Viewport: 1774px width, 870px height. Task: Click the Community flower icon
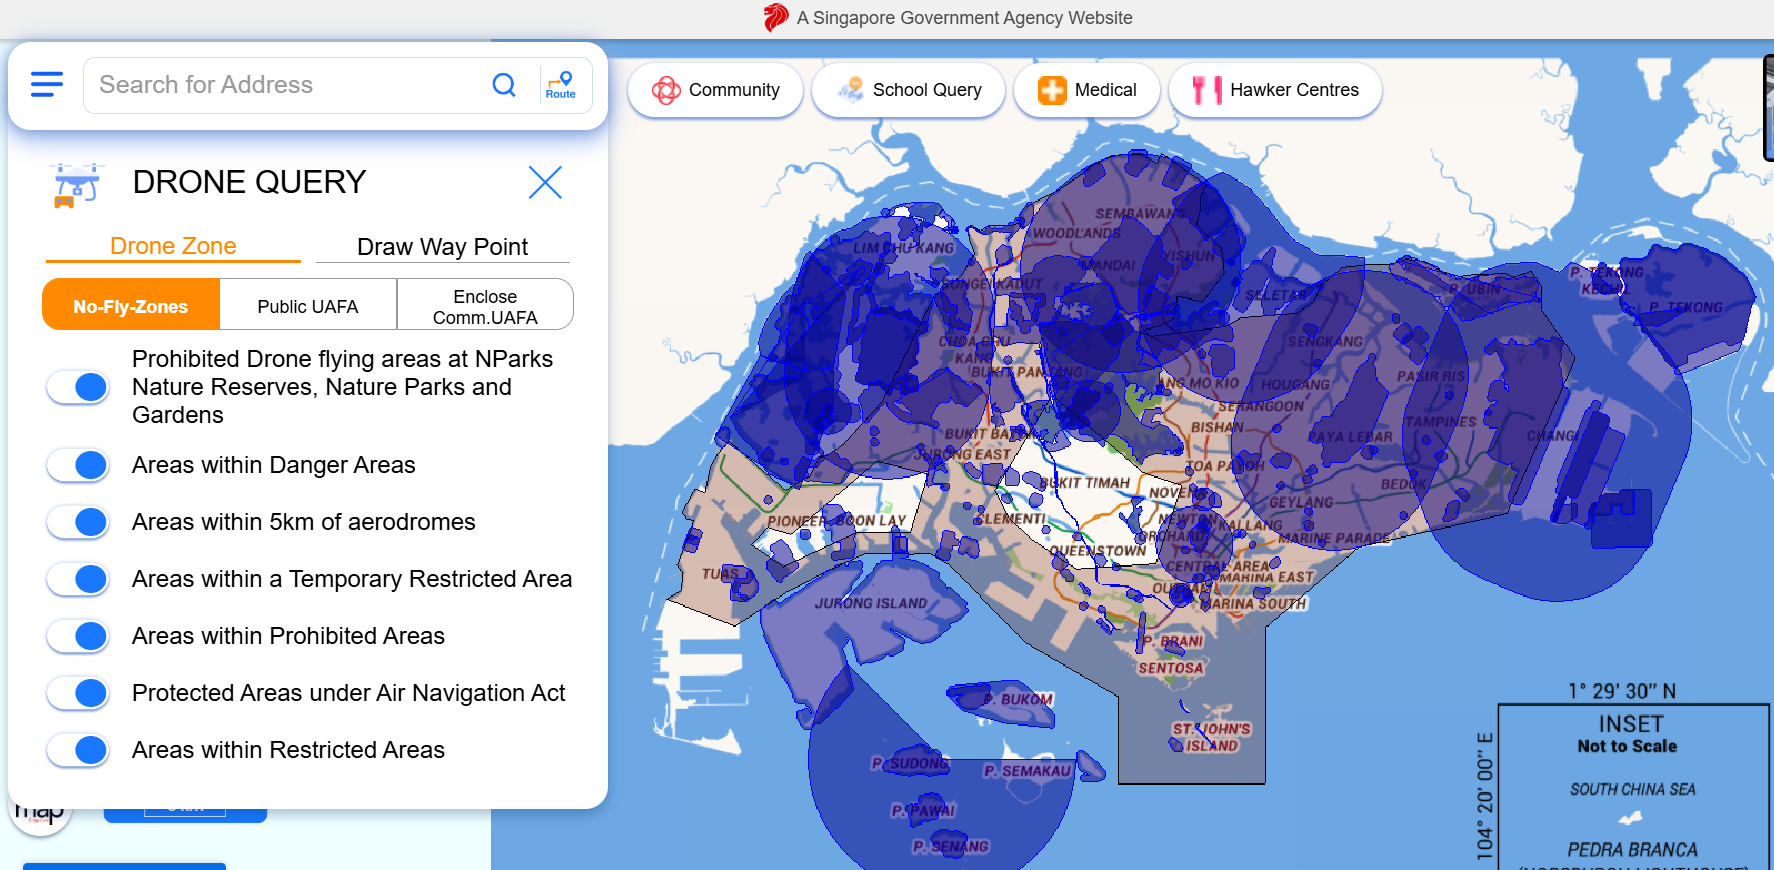coord(666,90)
